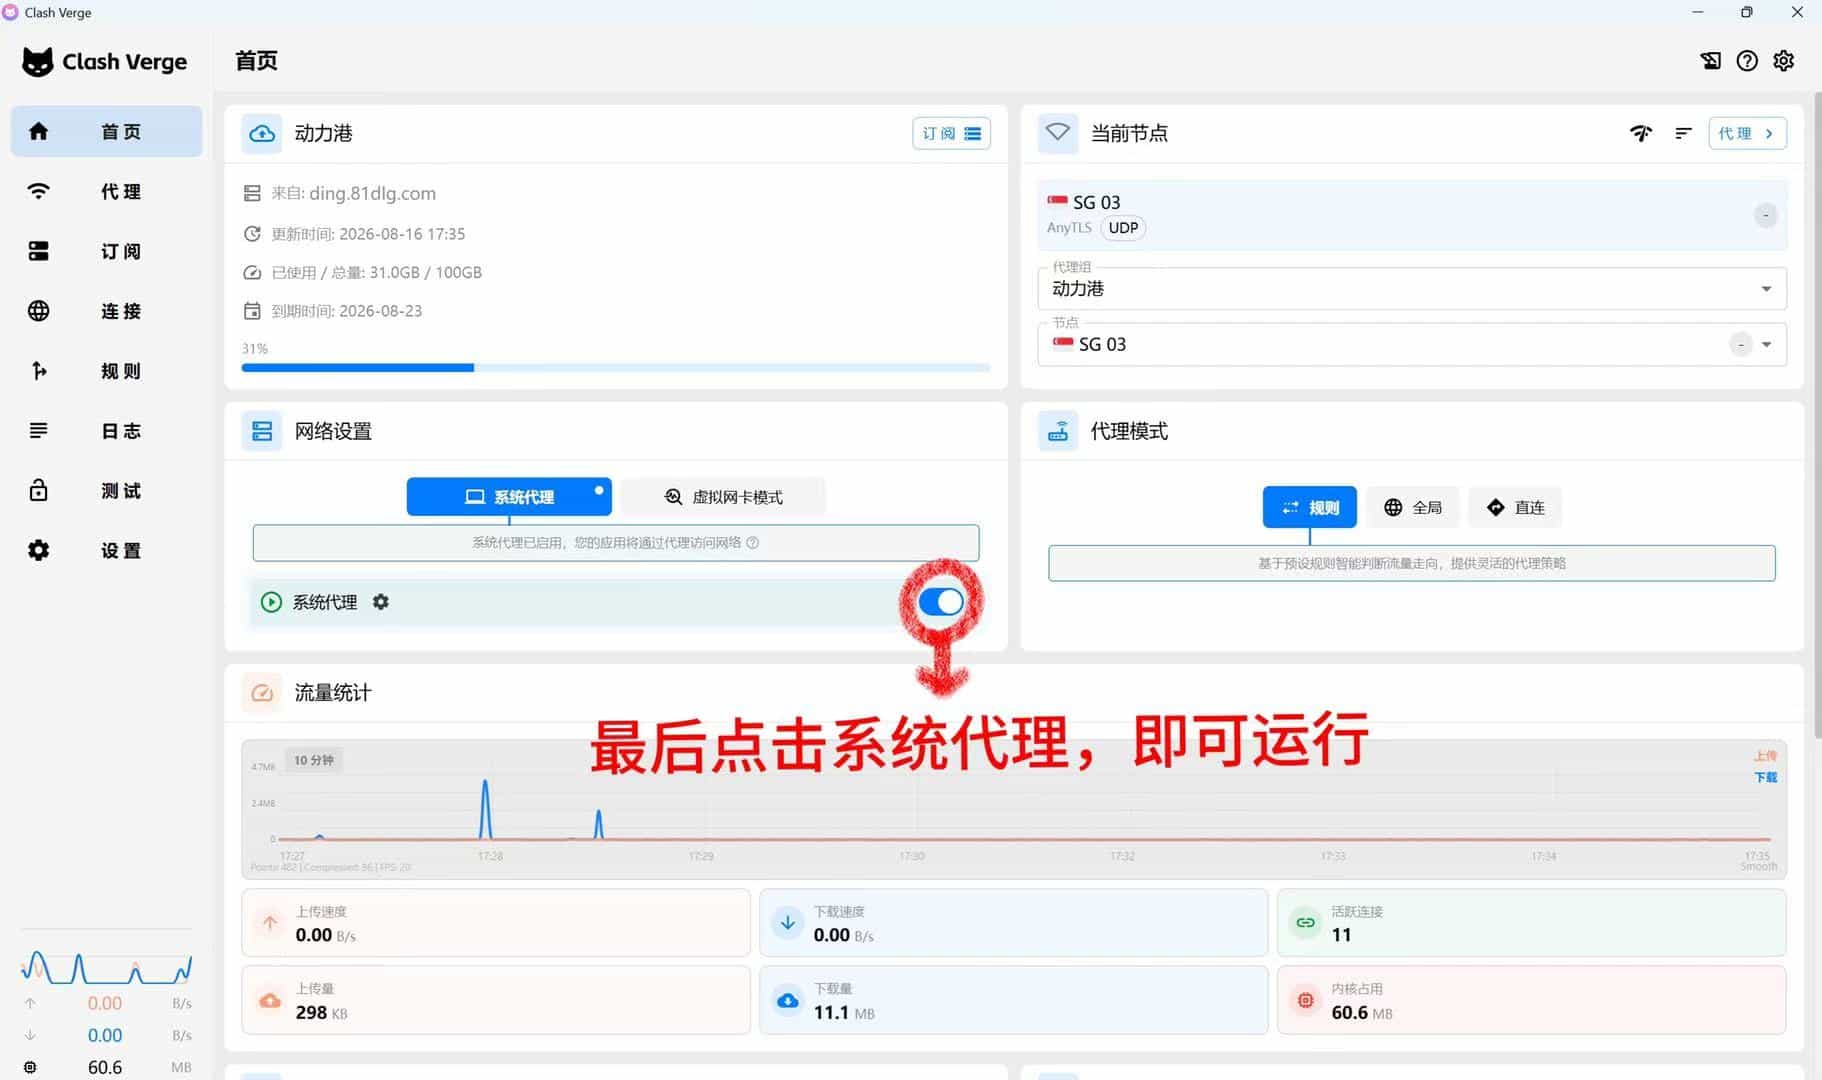Select 直连 direct proxy mode
This screenshot has height=1080, width=1822.
click(1515, 507)
